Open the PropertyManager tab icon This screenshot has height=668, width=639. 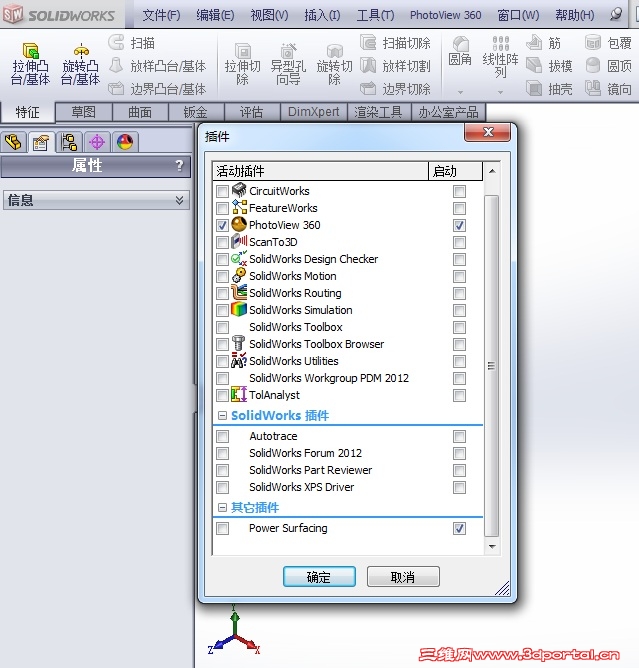(x=41, y=142)
